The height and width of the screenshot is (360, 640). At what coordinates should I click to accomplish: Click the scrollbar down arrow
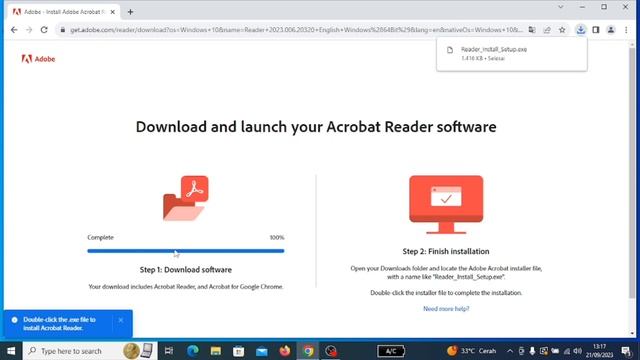(632, 333)
